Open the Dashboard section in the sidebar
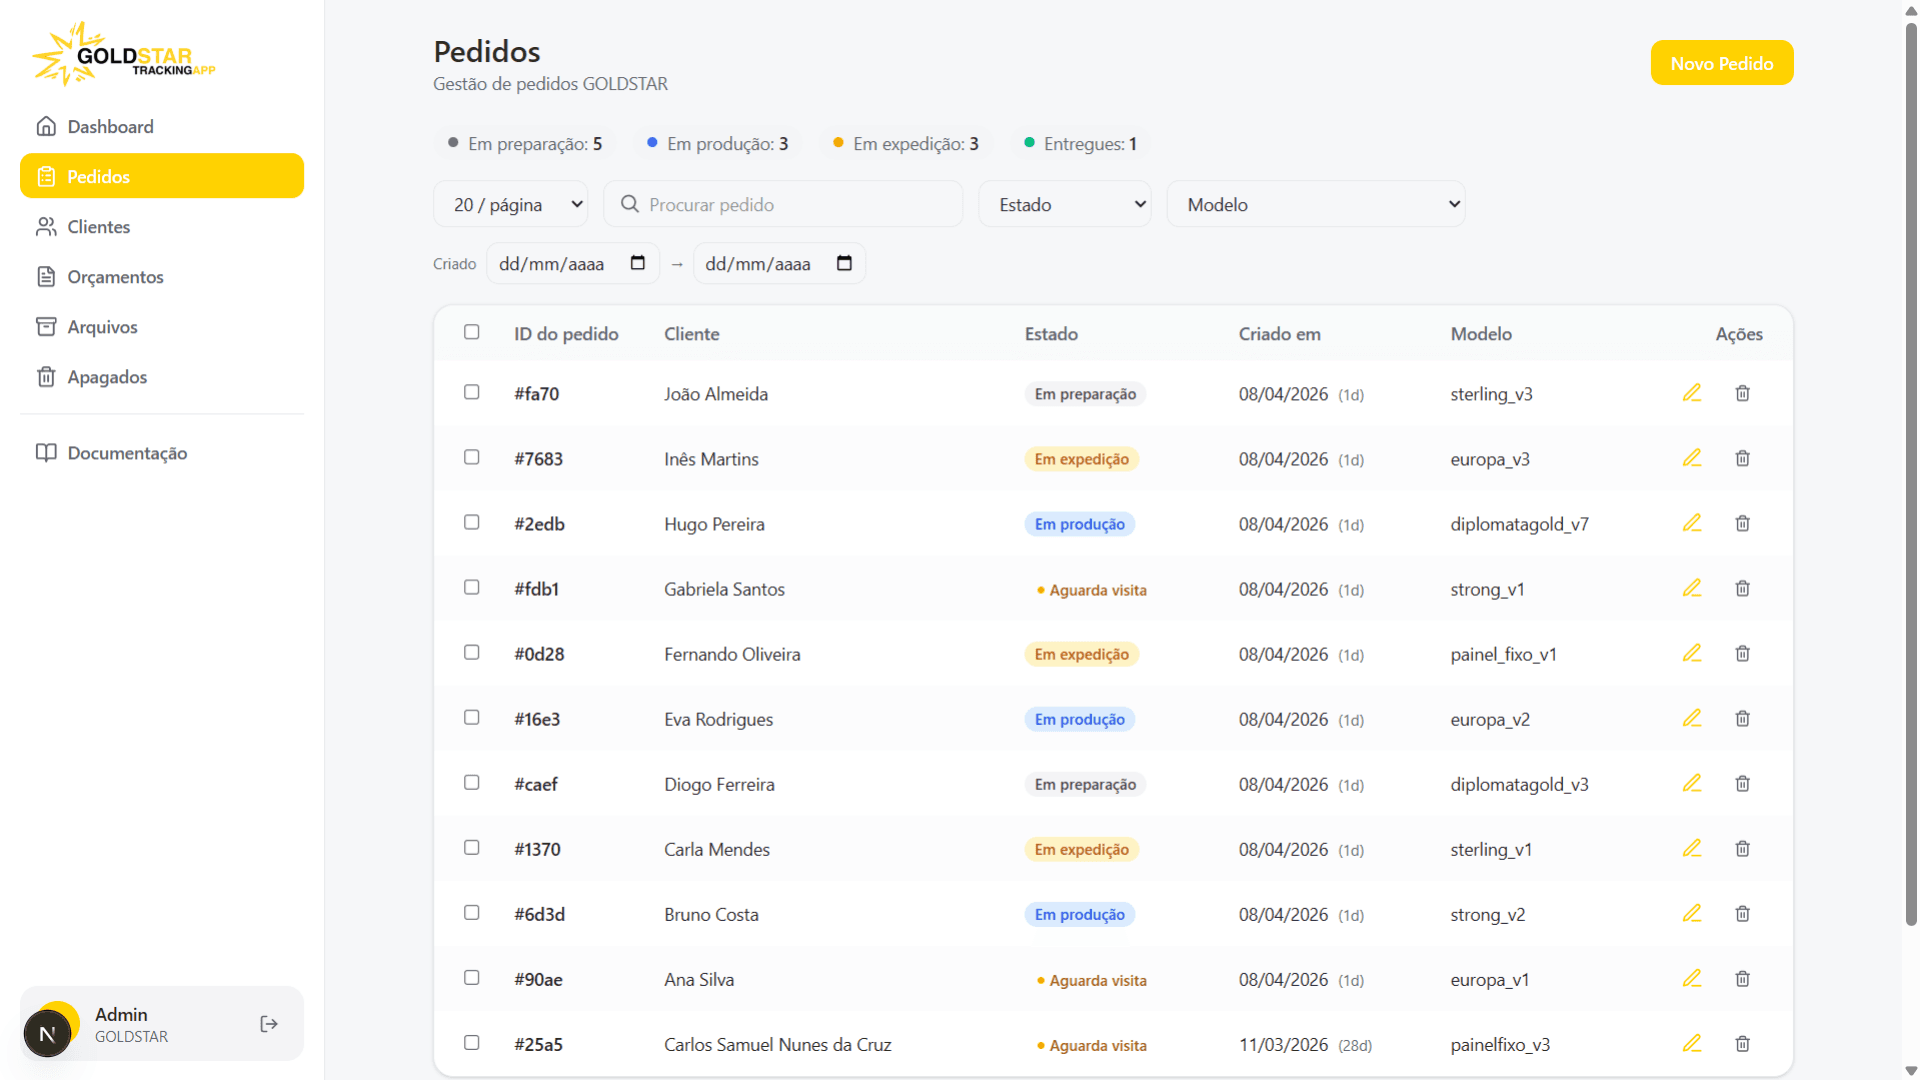 tap(110, 126)
